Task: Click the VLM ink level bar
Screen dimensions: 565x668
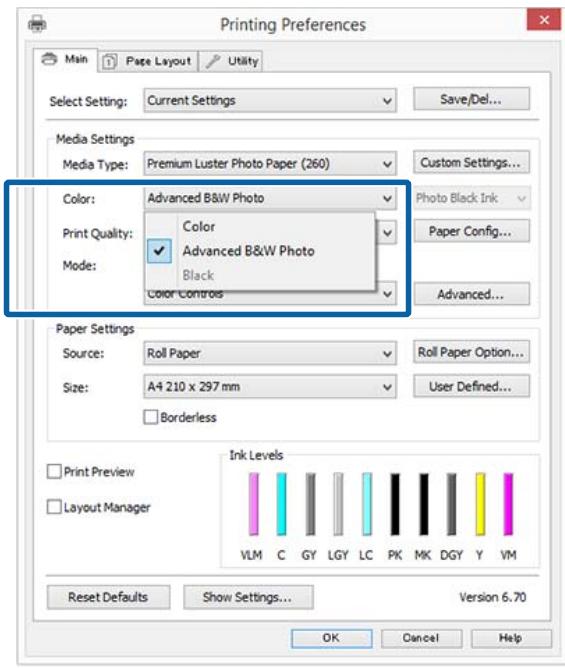Action: pos(253,504)
